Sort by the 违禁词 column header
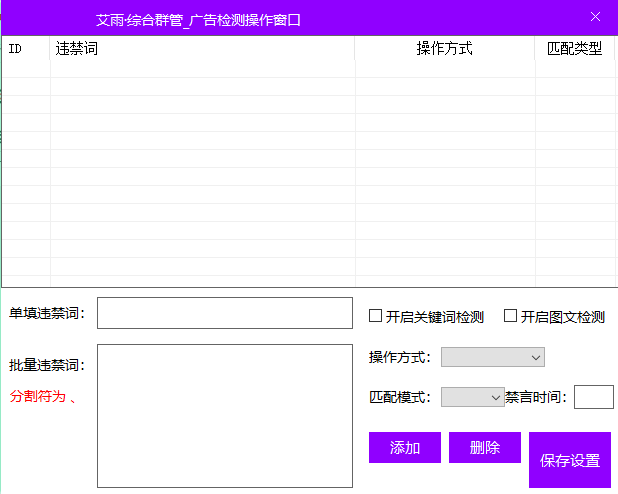Screen dimensions: 618x494 pyautogui.click(x=202, y=48)
